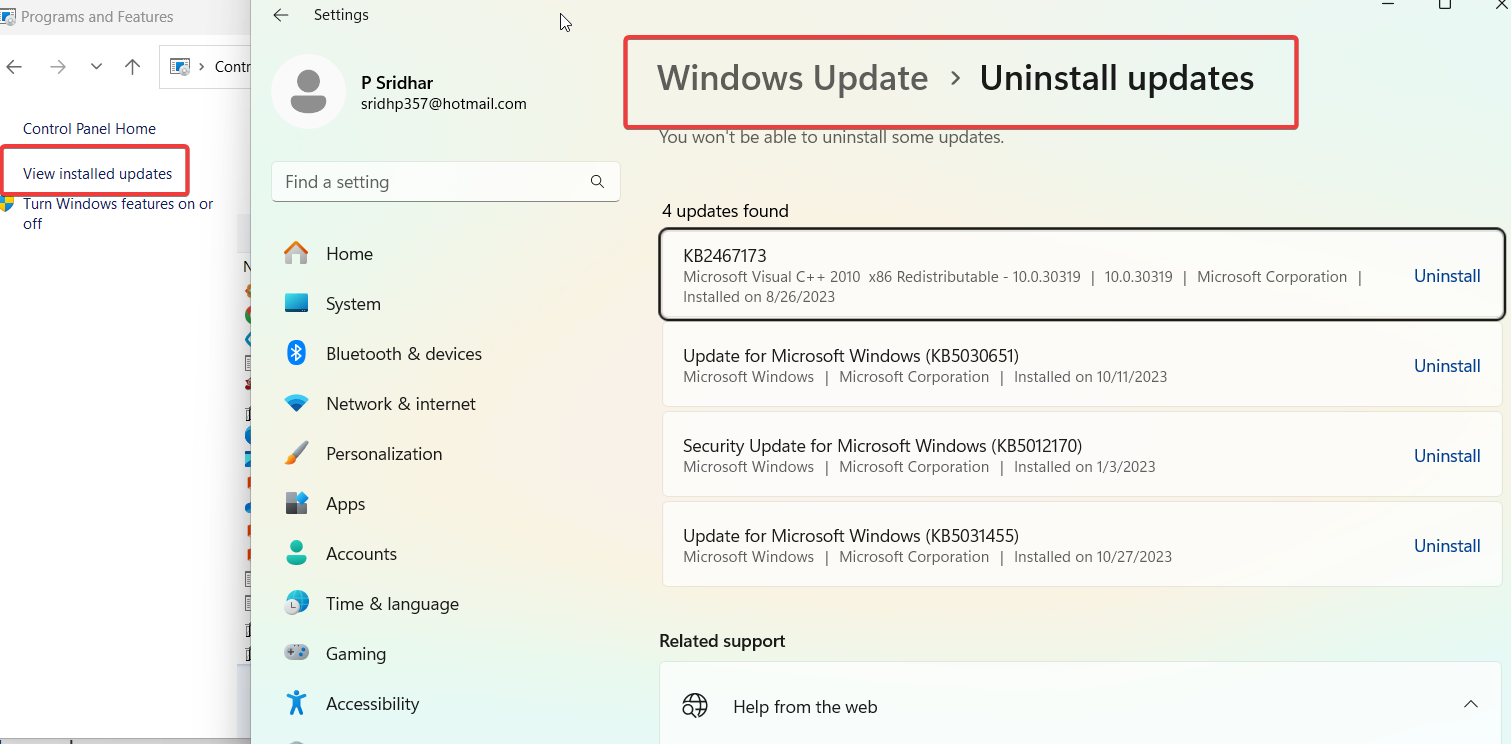The image size is (1511, 744).
Task: Open Bluetooth & devices settings
Action: pyautogui.click(x=403, y=353)
